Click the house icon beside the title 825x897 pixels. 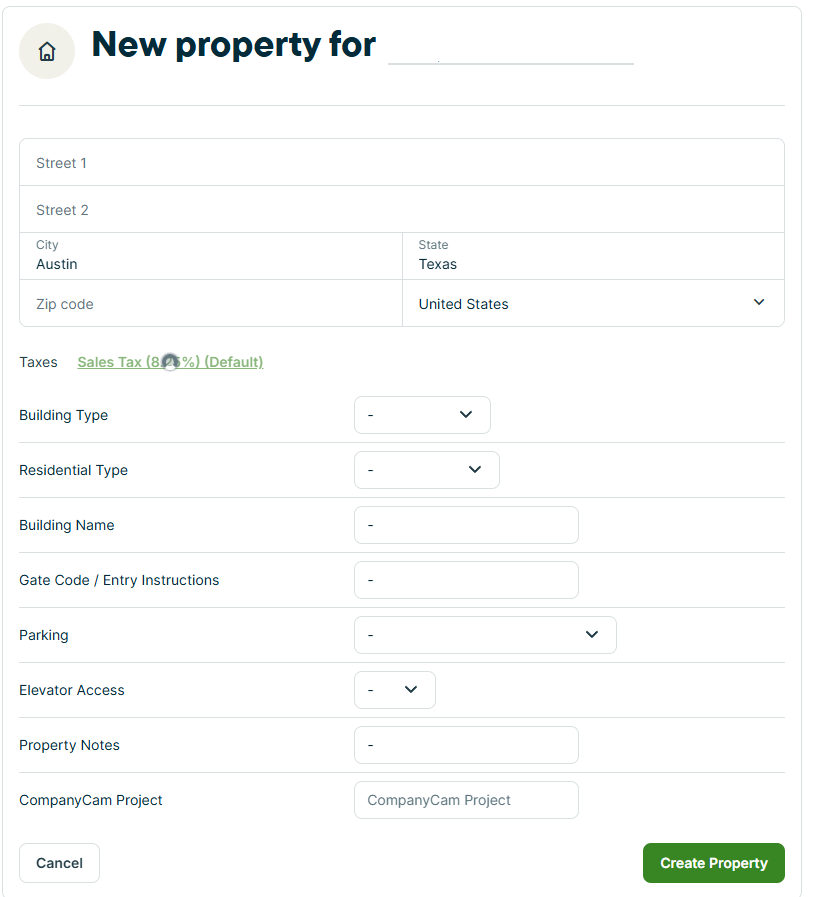47,51
